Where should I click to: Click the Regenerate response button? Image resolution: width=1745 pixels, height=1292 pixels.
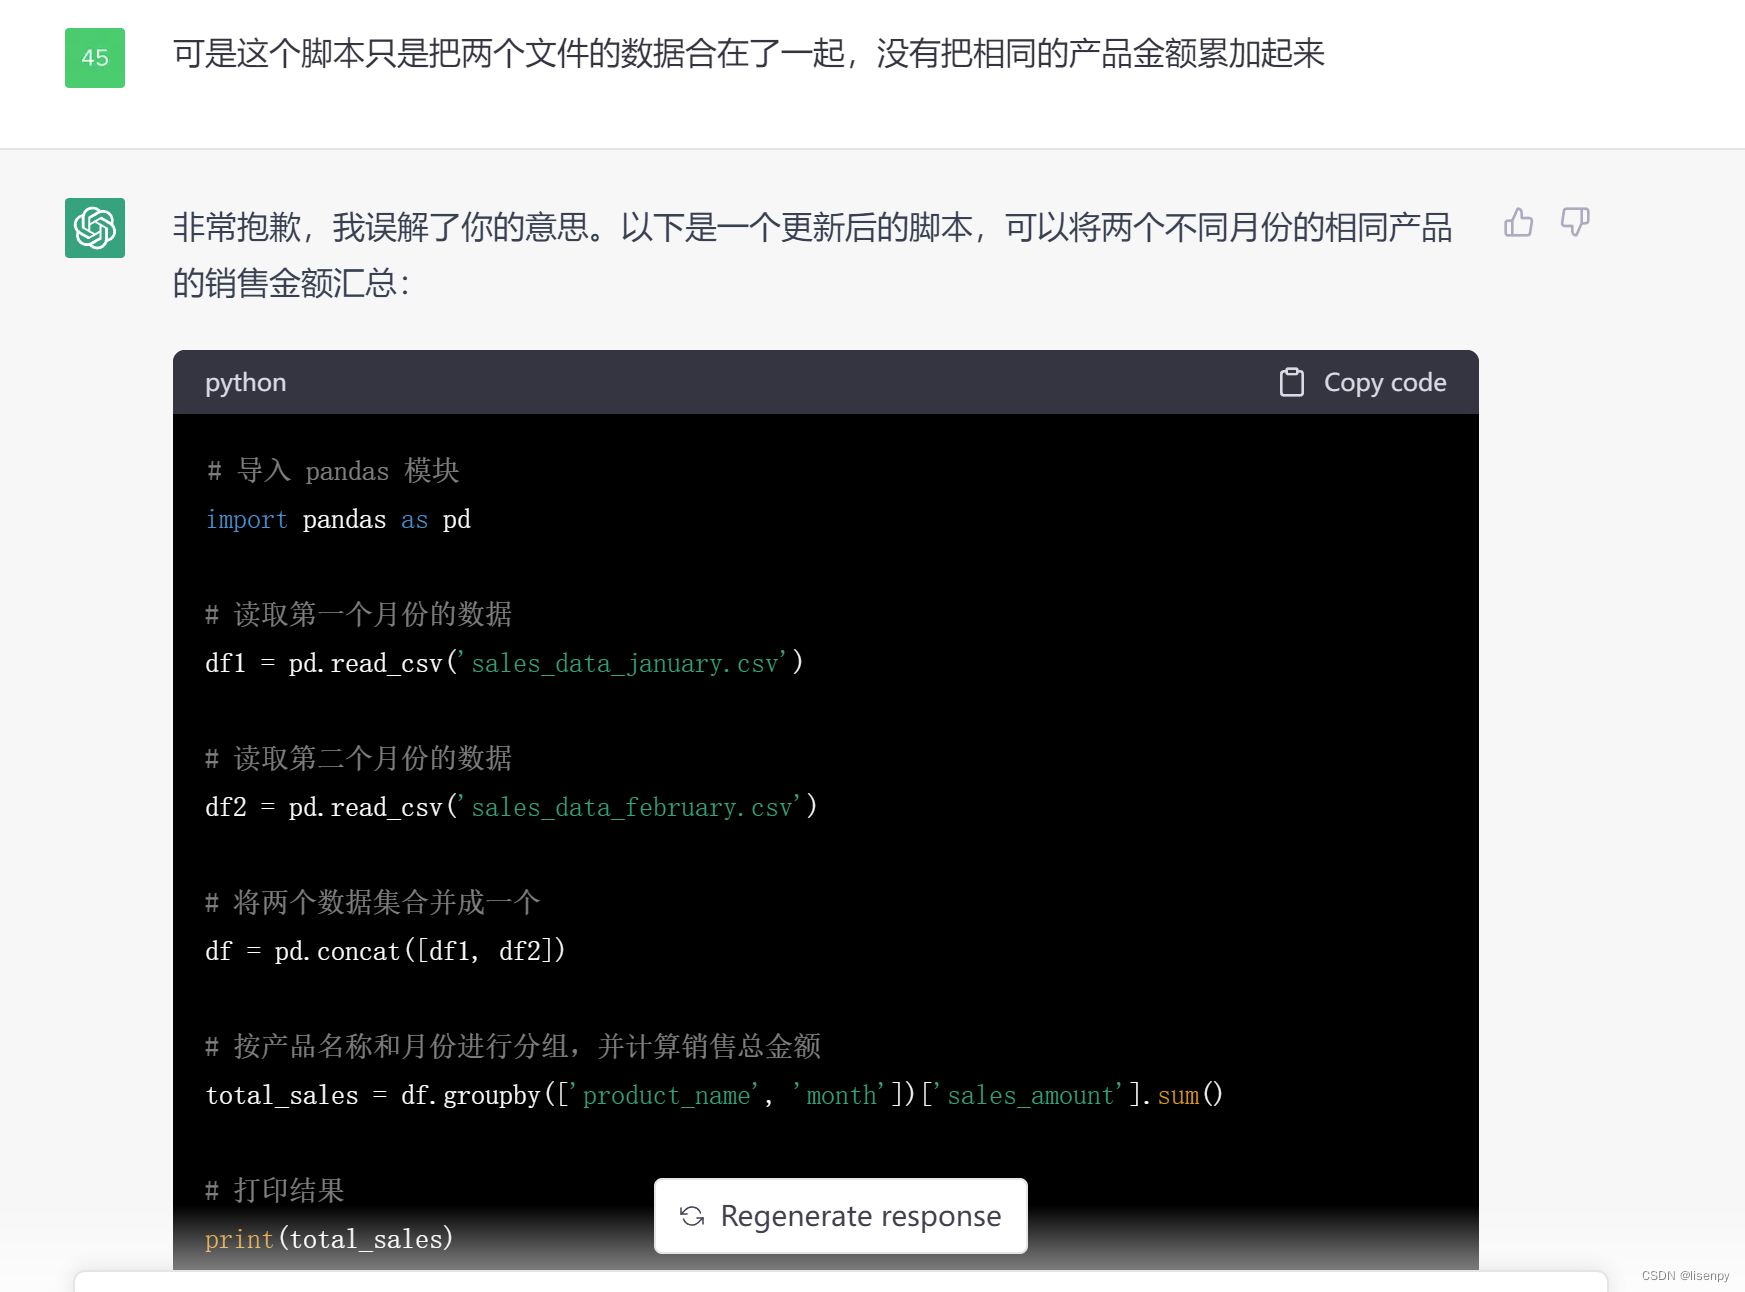(x=840, y=1216)
